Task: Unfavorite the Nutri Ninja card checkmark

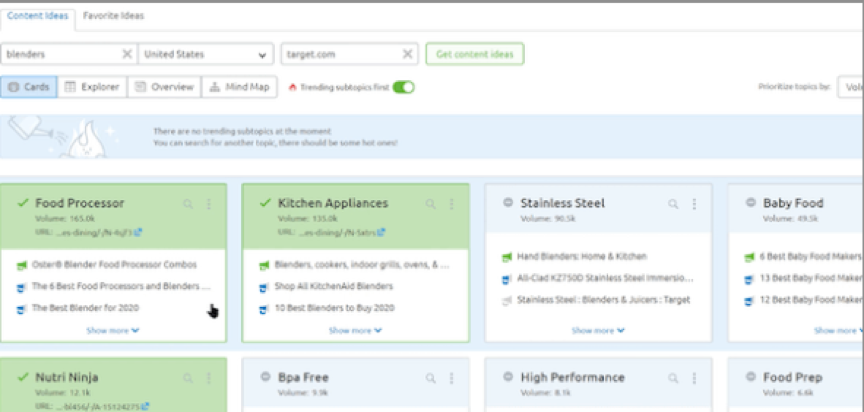Action: 23,377
